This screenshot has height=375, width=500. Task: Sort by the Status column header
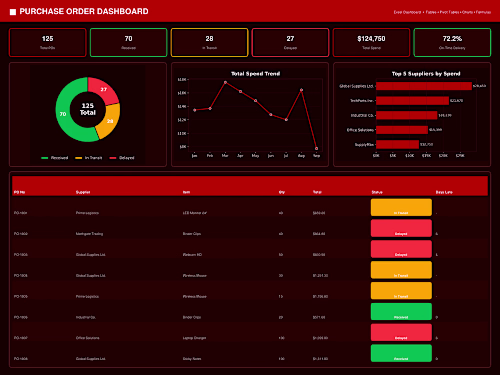coord(377,192)
